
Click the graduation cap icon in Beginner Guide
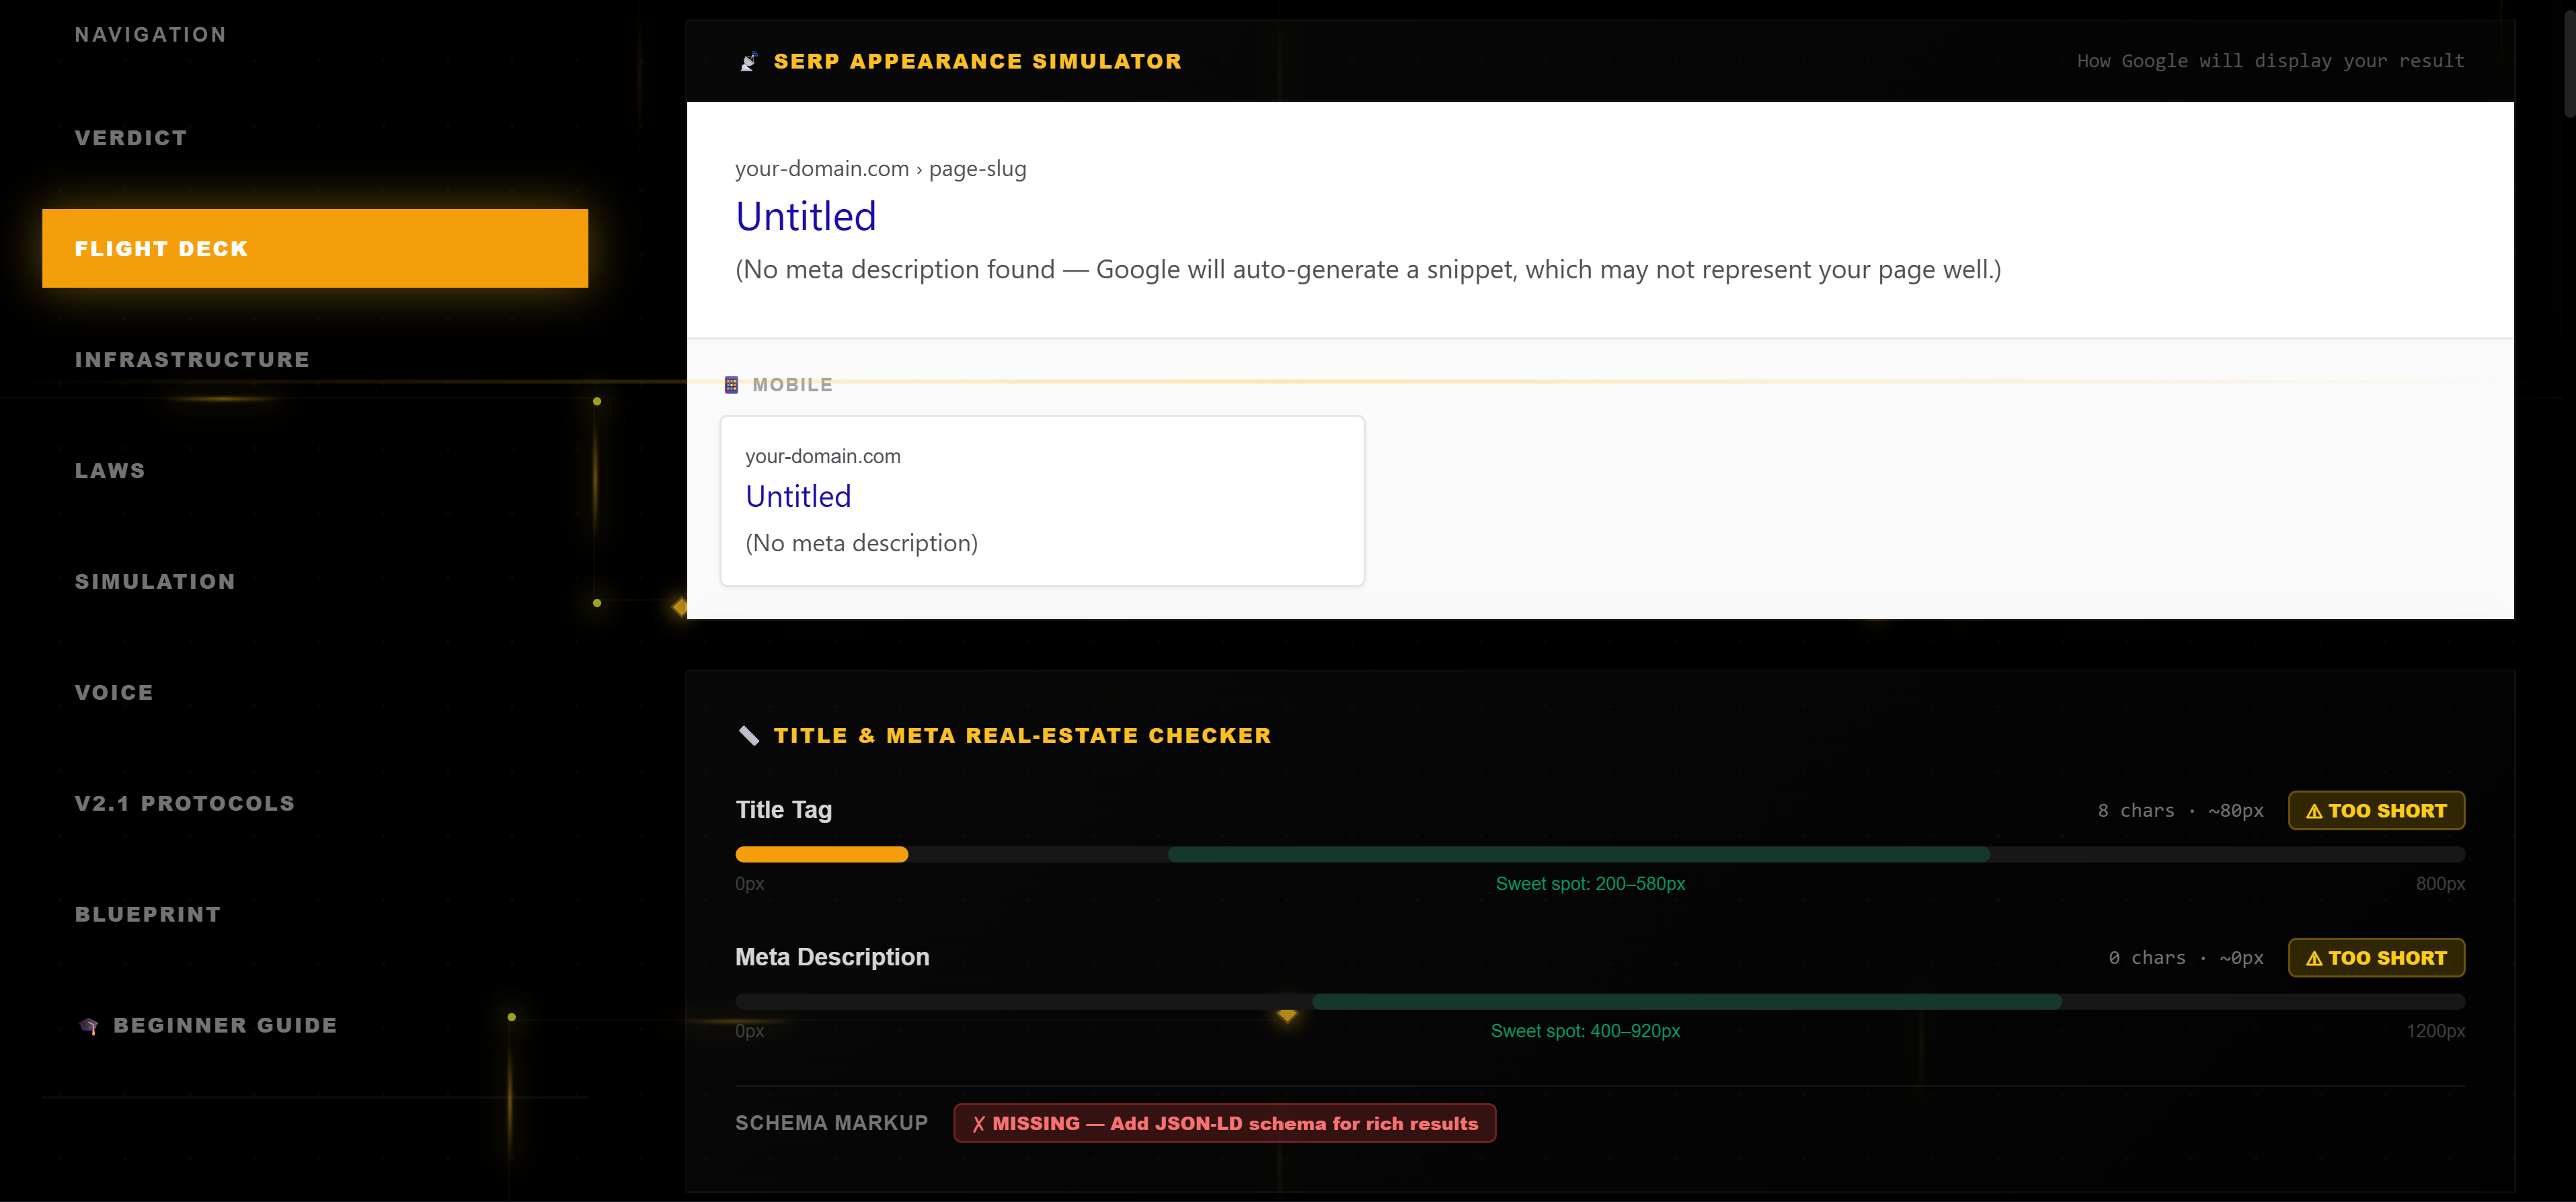(x=89, y=1026)
